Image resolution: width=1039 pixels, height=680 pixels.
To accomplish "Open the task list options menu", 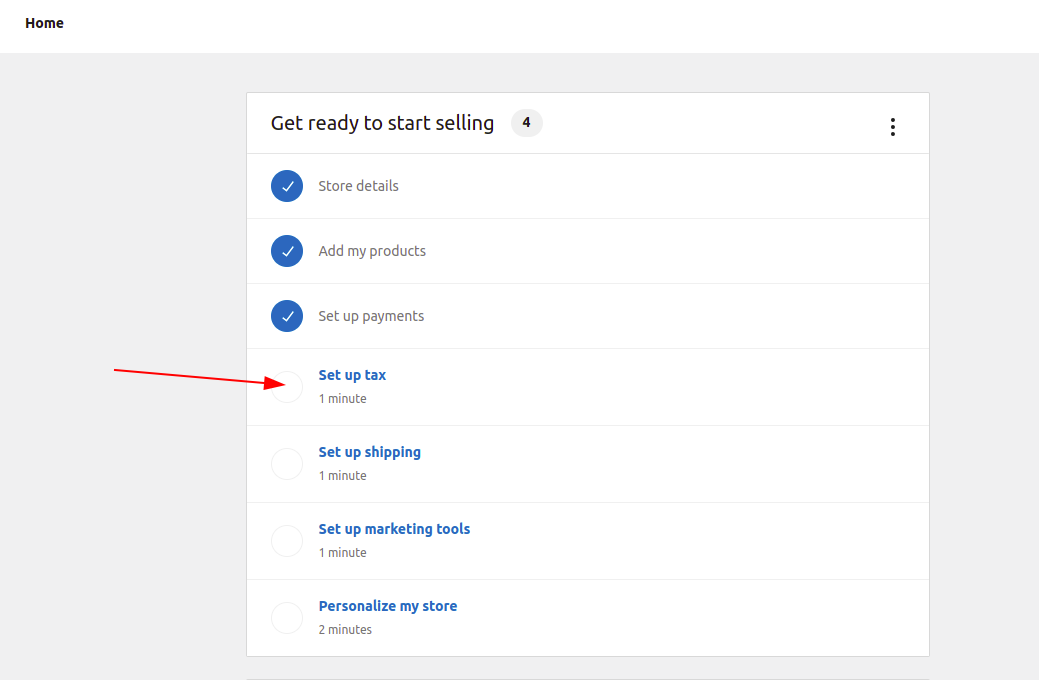I will (893, 127).
